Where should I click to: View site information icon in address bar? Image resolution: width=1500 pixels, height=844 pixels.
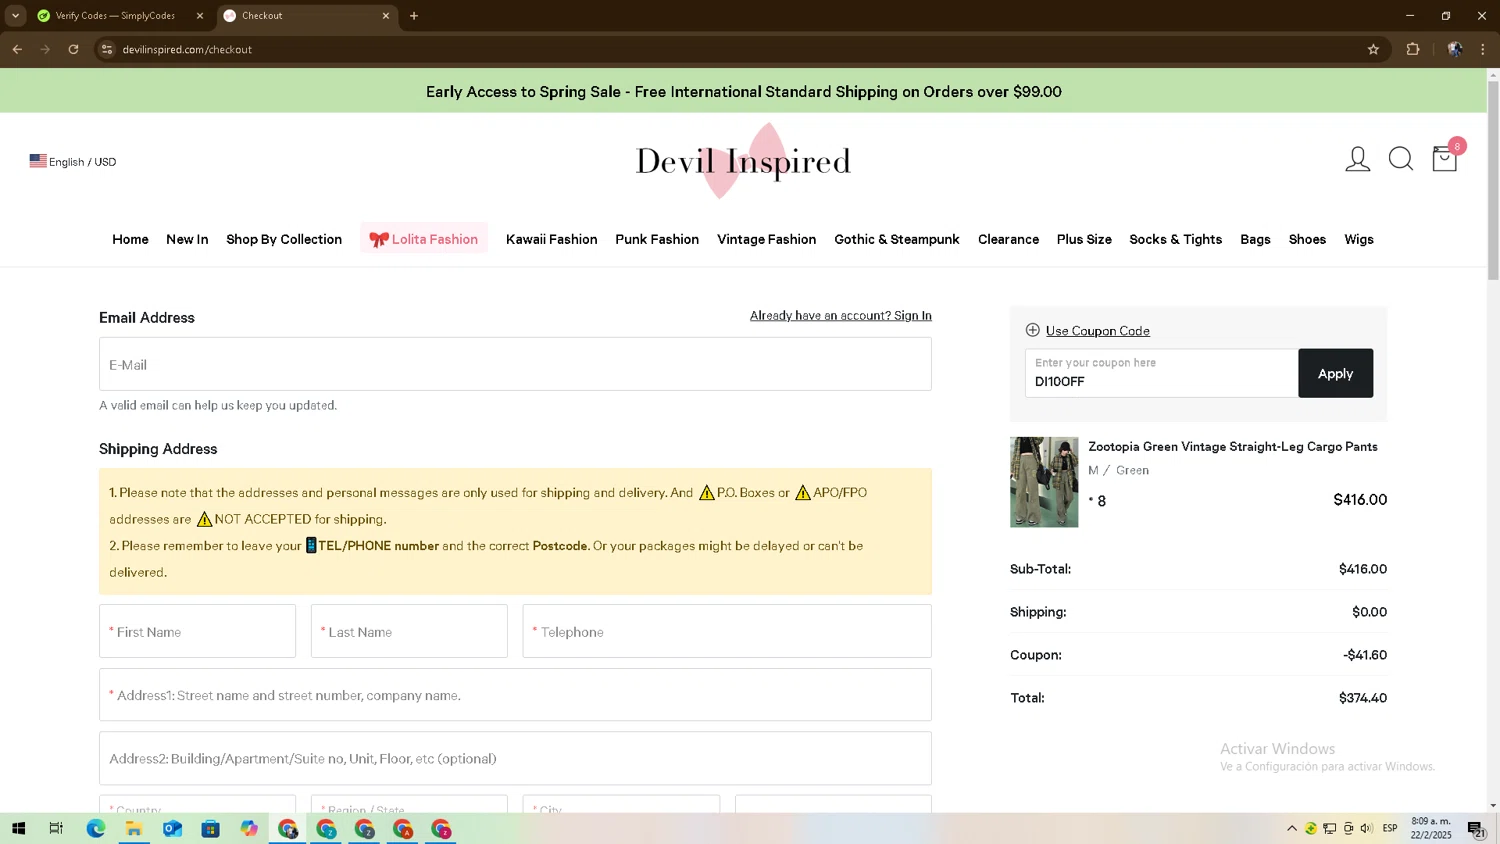pyautogui.click(x=107, y=49)
